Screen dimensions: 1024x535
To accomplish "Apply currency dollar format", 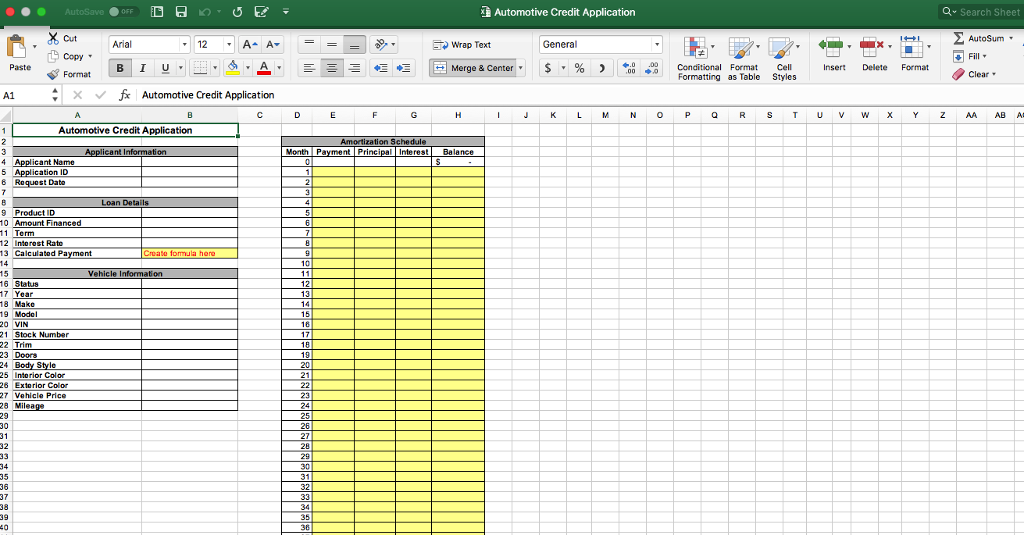I will coord(548,68).
